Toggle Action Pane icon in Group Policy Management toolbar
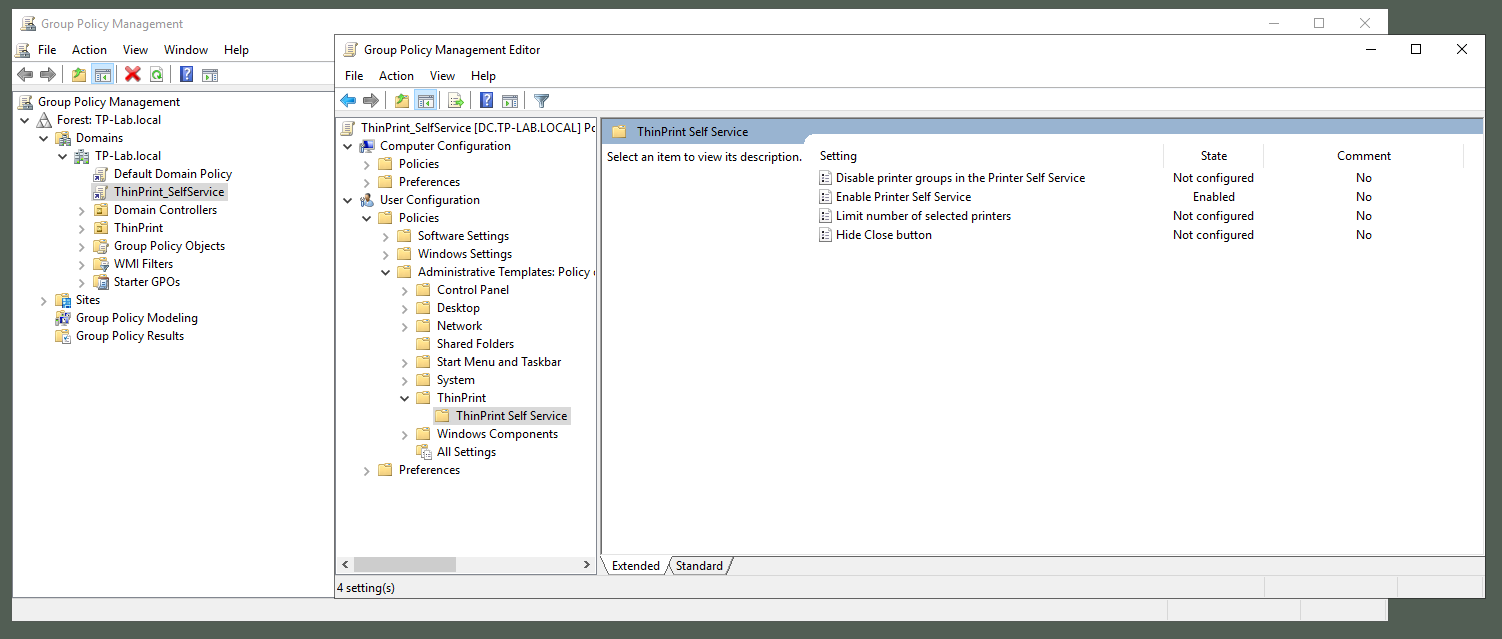1502x639 pixels. pos(210,74)
